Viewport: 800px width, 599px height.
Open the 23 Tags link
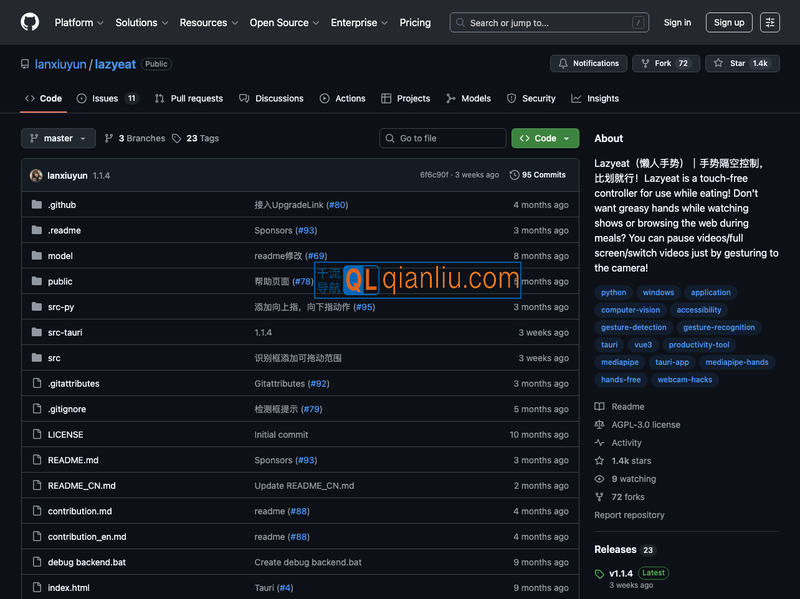point(195,138)
